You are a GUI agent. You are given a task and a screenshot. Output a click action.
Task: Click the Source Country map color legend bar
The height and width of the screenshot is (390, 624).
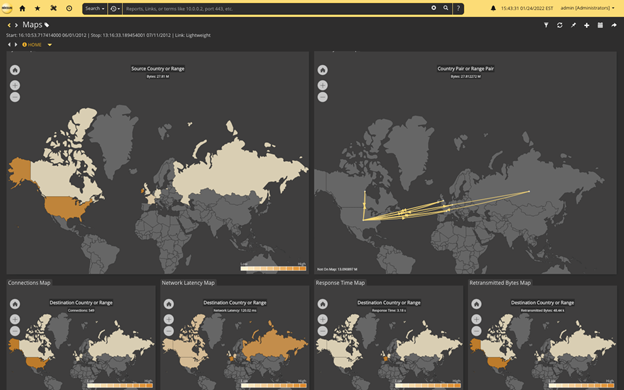pos(273,269)
